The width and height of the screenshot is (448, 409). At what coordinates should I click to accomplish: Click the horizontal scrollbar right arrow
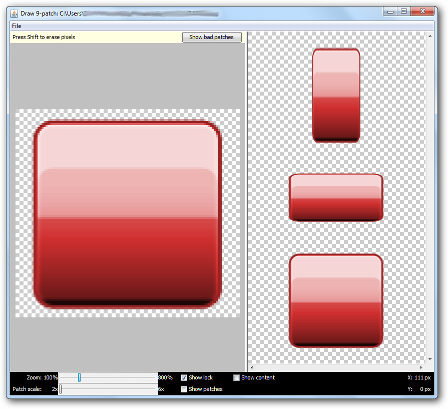tap(421, 367)
